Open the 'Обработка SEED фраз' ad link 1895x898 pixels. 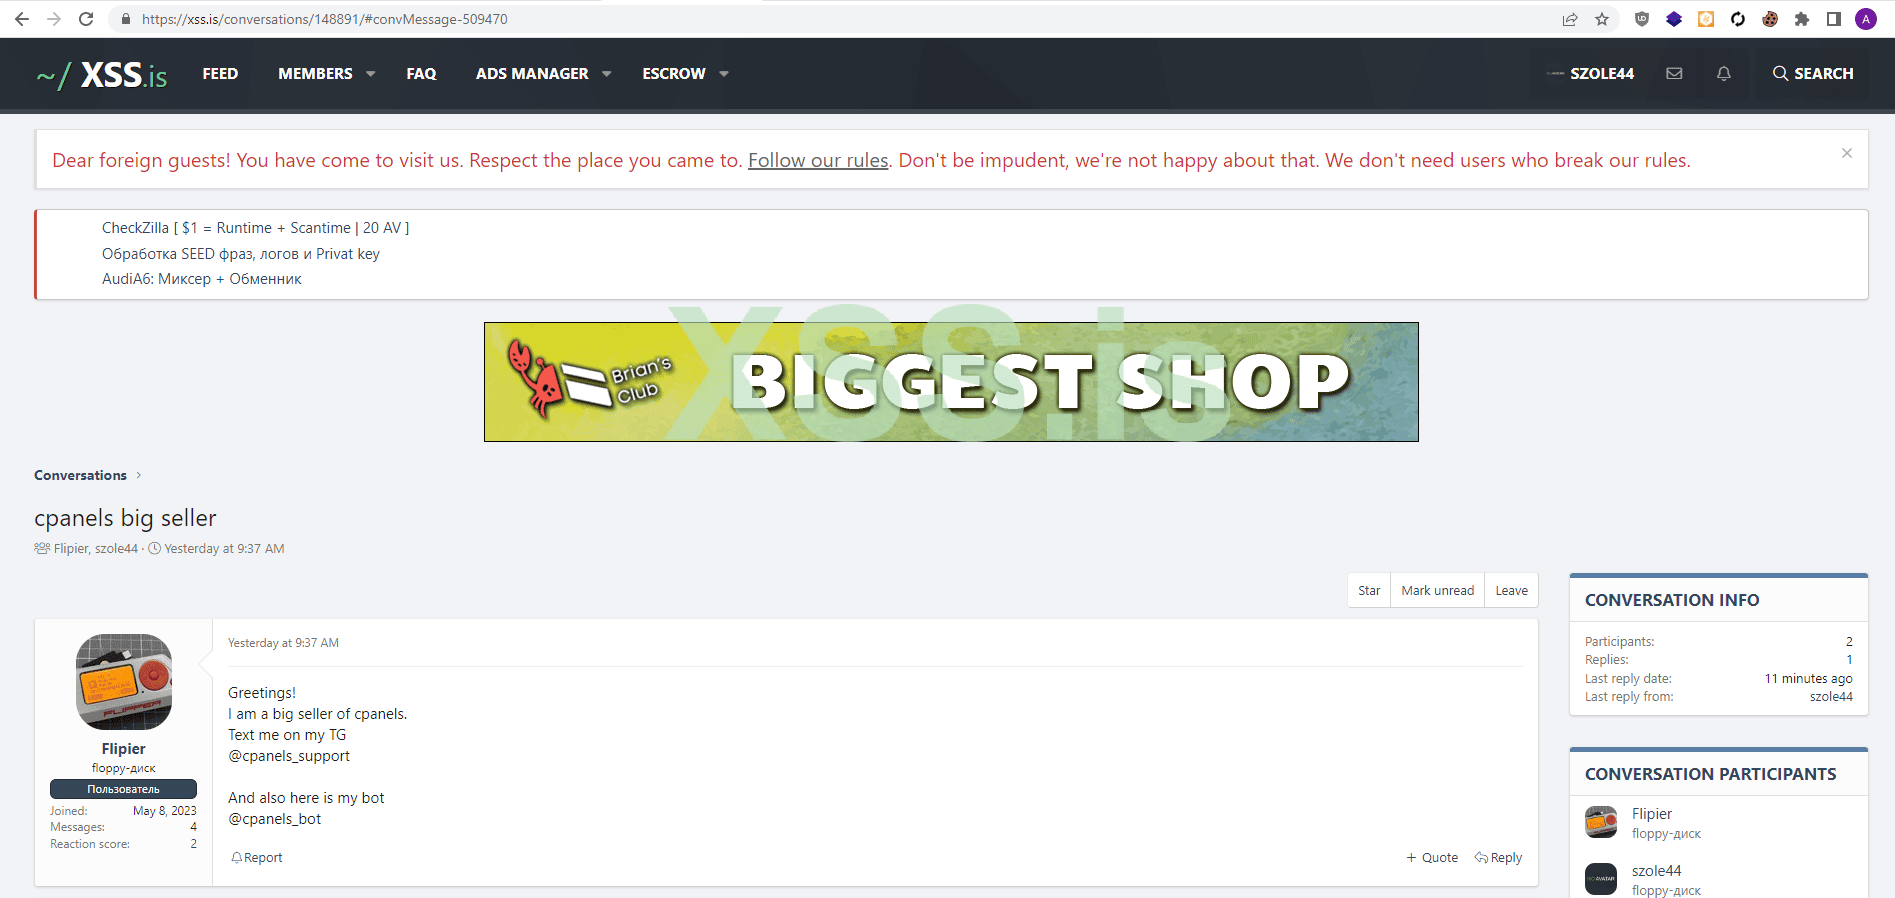(241, 254)
